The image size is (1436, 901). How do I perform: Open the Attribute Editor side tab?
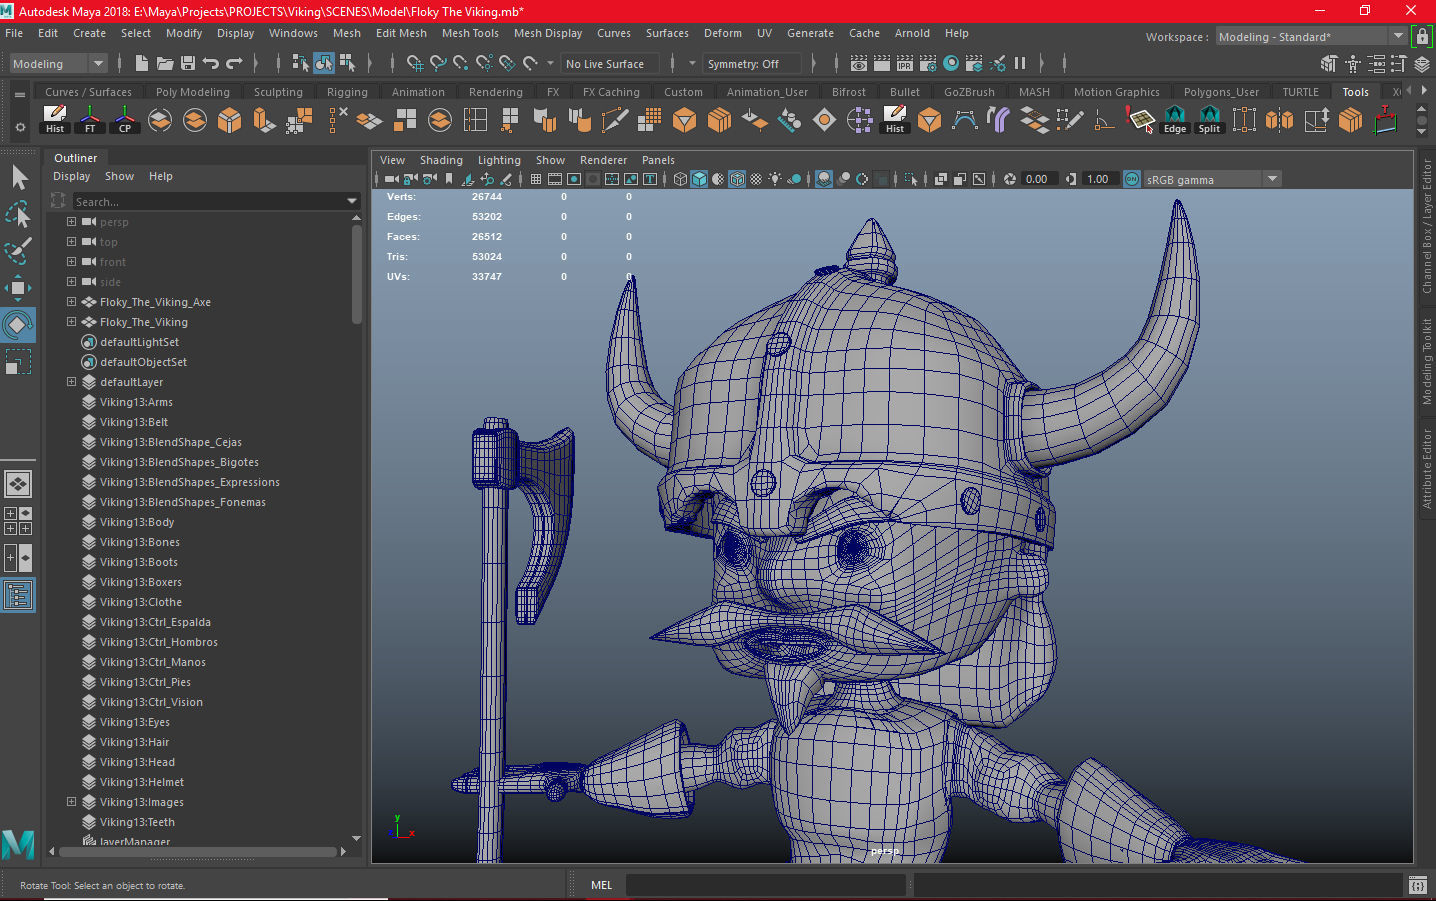point(1427,468)
